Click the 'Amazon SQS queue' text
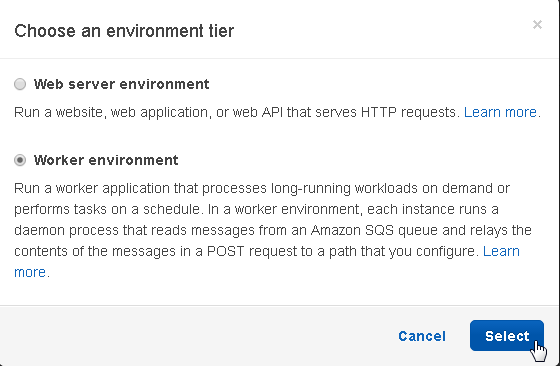The image size is (560, 366). (374, 230)
